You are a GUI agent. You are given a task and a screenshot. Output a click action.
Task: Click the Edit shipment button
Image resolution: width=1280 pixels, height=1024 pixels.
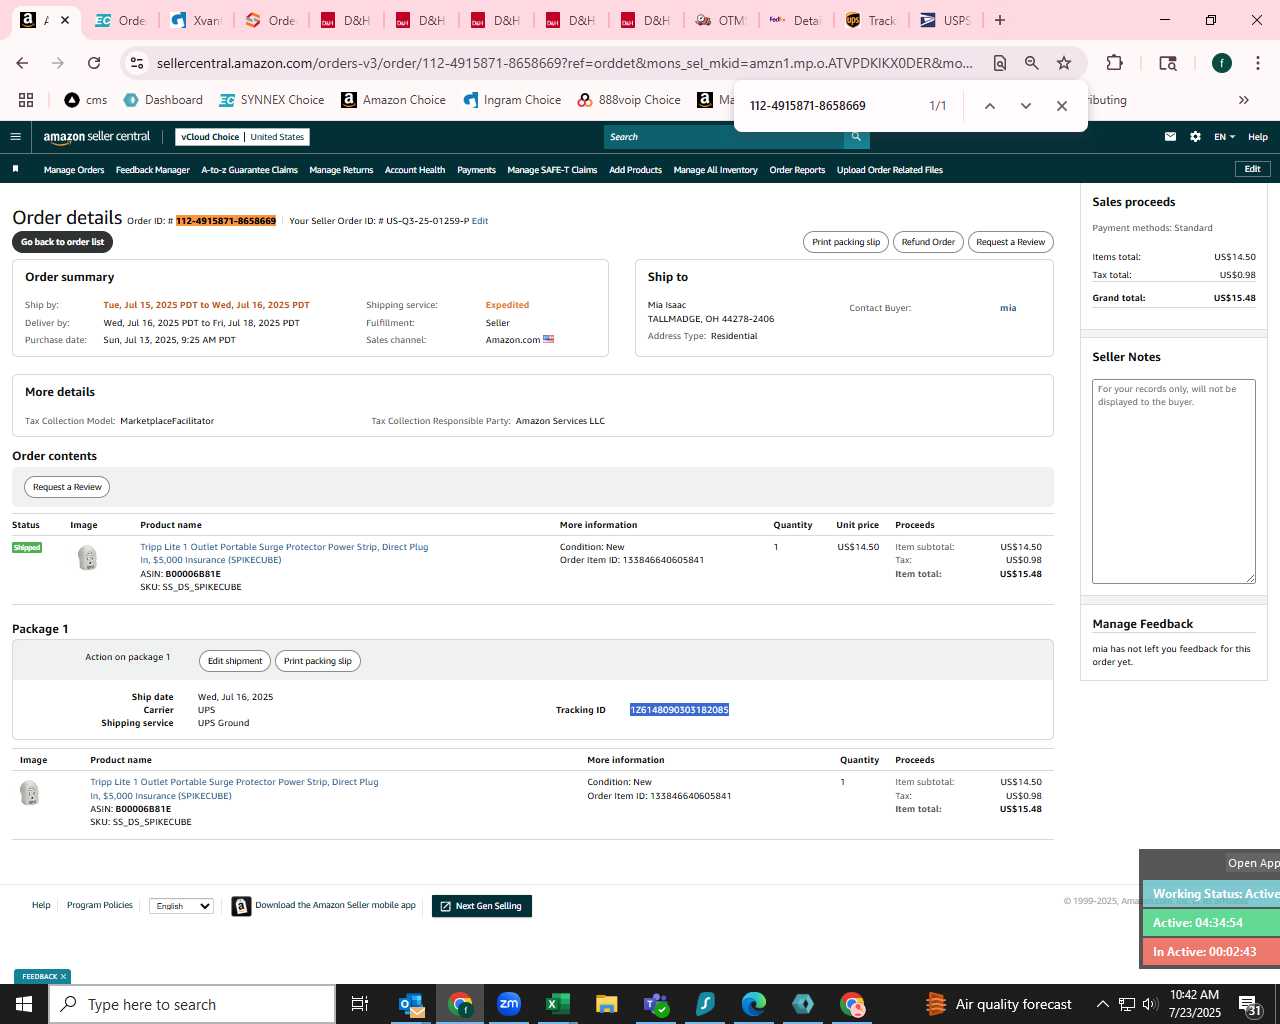click(235, 661)
